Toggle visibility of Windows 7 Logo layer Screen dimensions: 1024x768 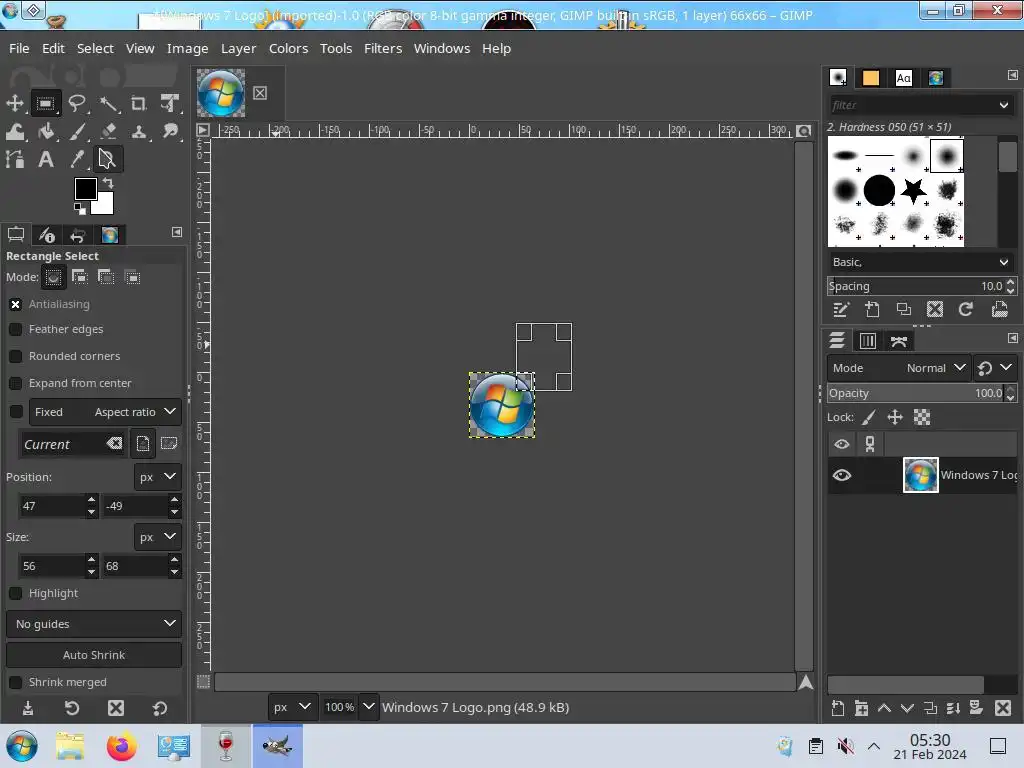click(842, 475)
